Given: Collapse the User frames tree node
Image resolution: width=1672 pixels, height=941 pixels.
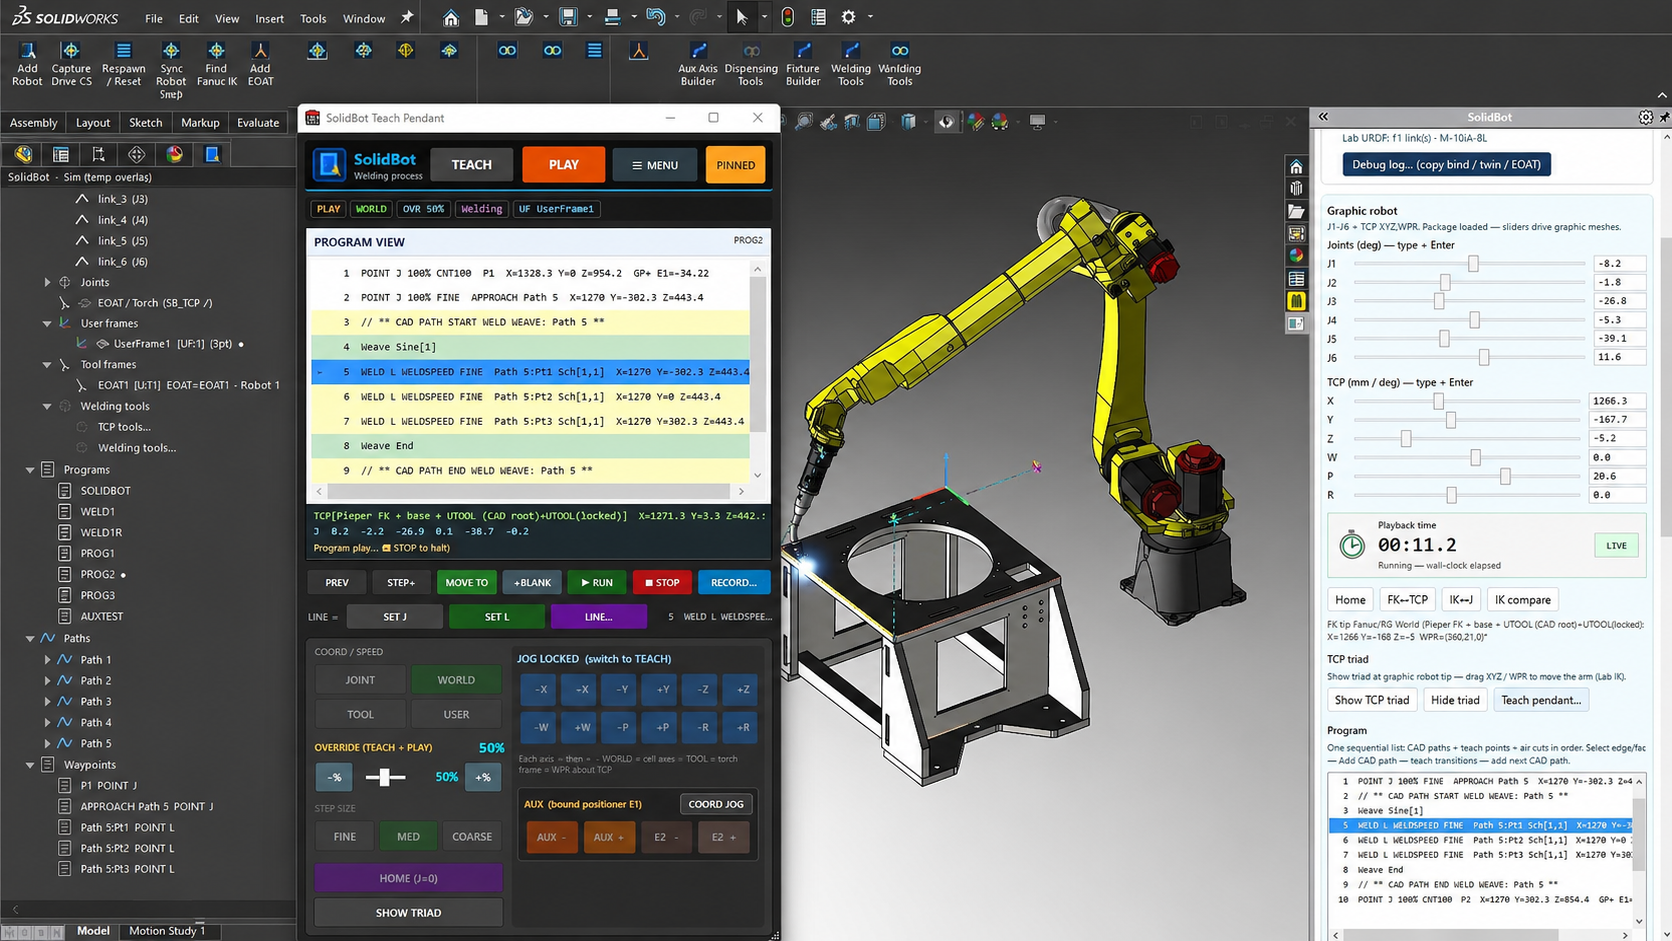Looking at the screenshot, I should [47, 323].
